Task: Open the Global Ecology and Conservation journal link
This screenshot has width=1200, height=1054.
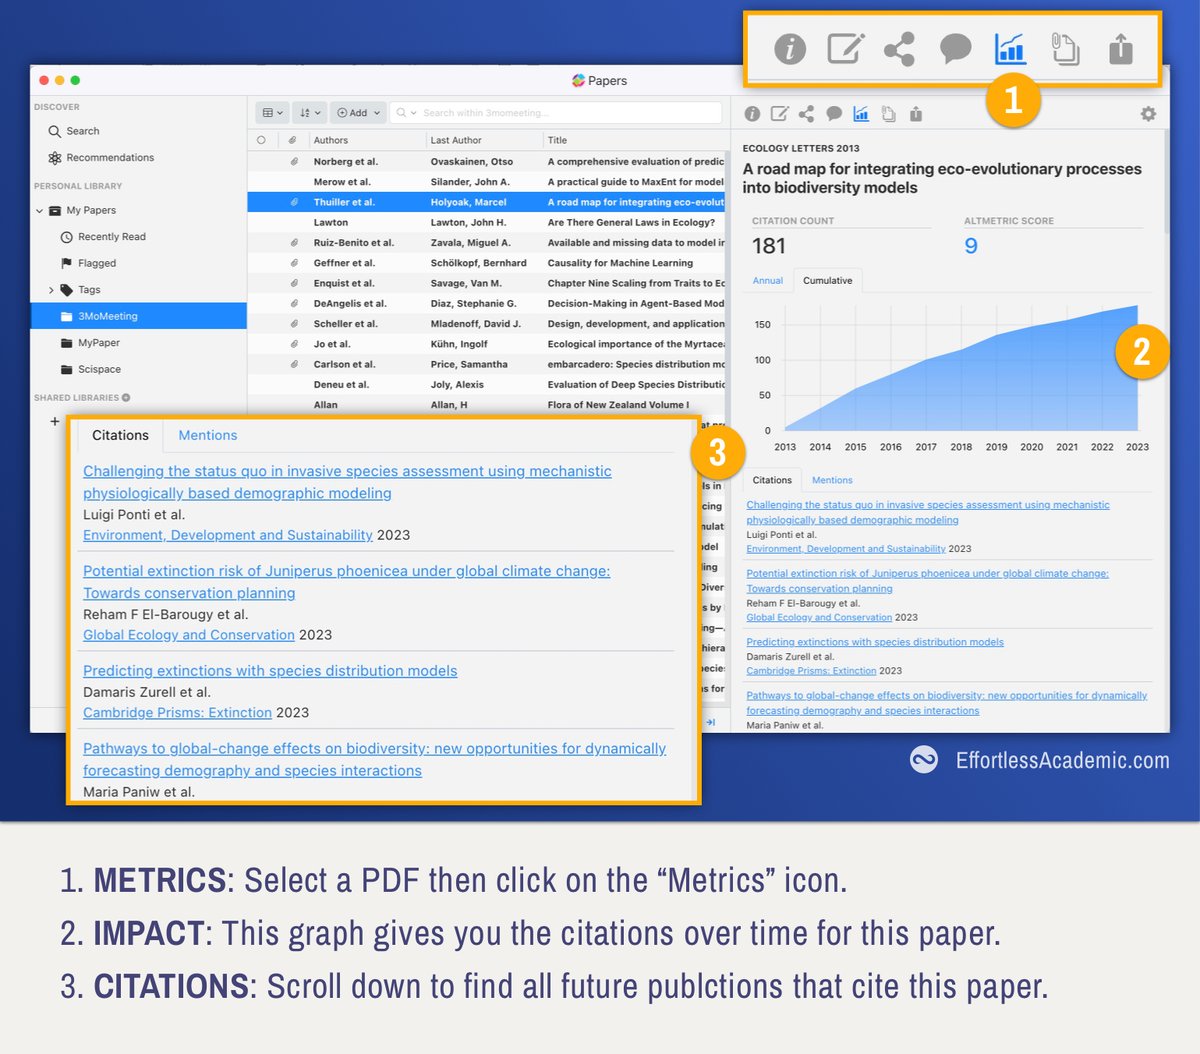Action: tap(187, 635)
